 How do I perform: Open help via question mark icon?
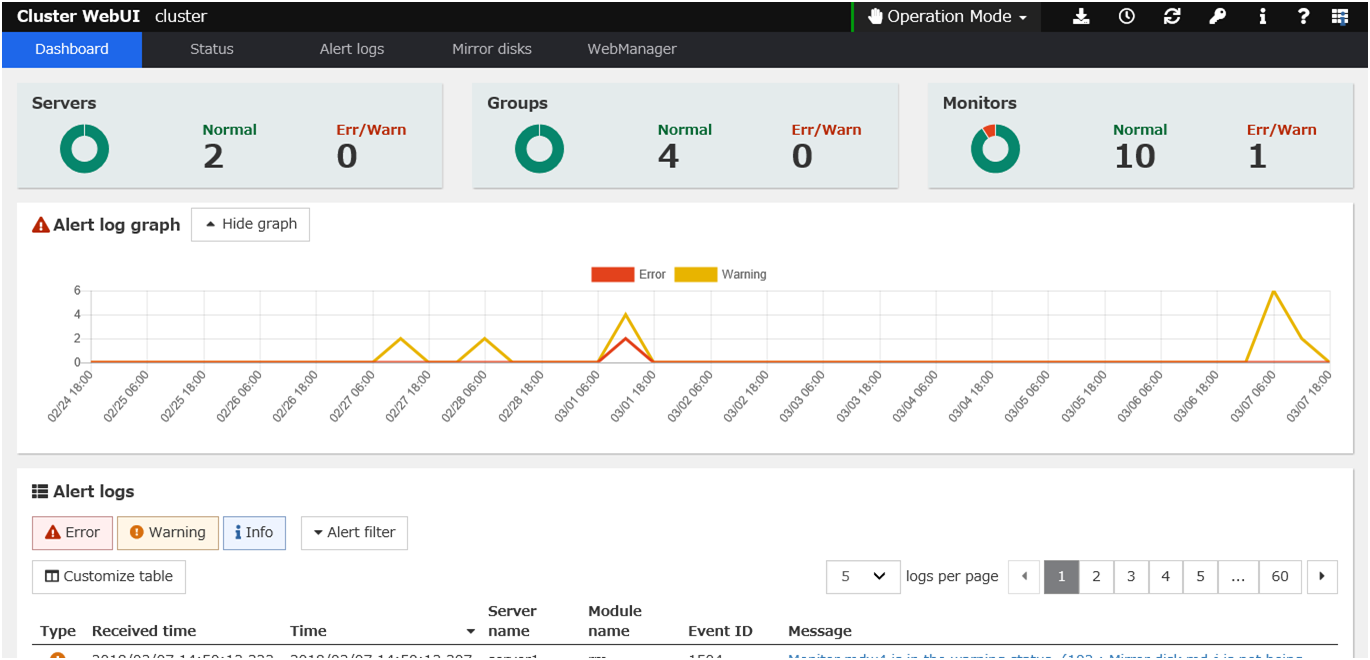point(1303,17)
